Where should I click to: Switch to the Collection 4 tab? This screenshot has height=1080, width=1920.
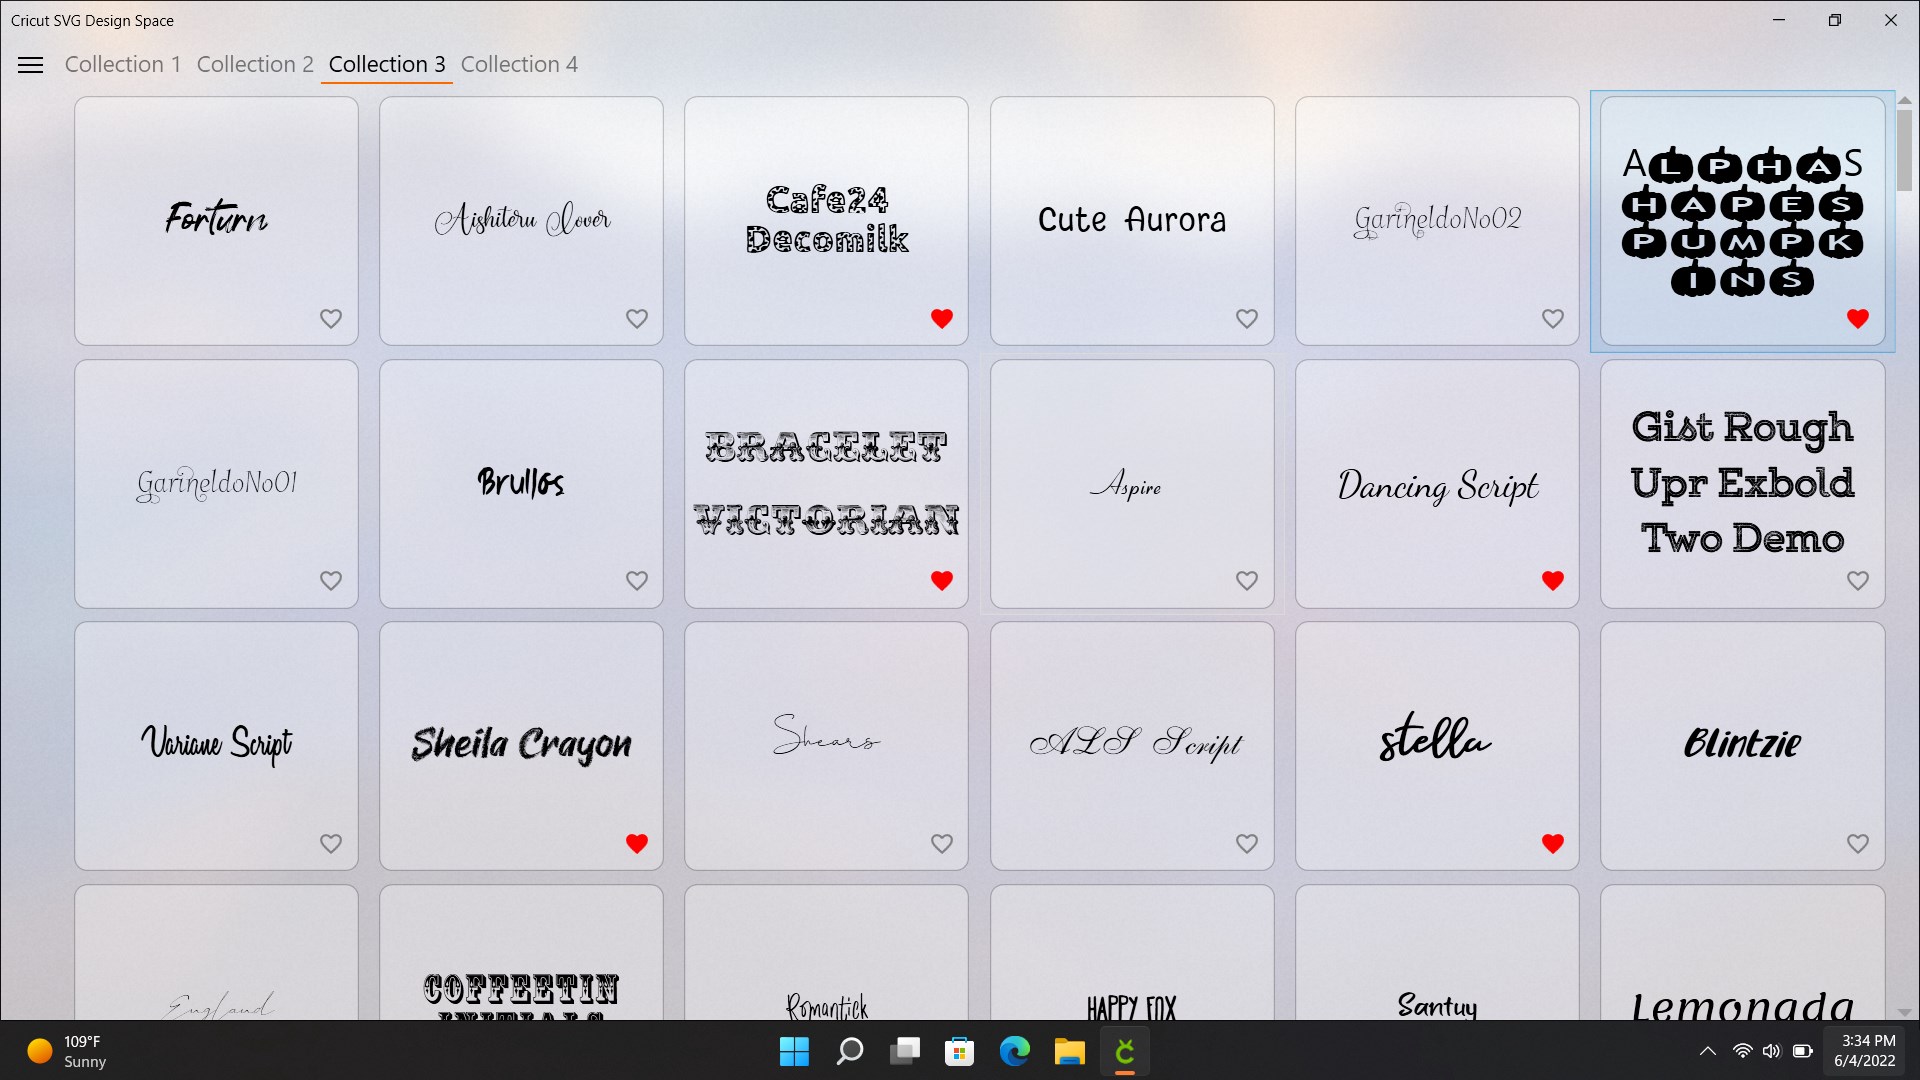tap(519, 64)
